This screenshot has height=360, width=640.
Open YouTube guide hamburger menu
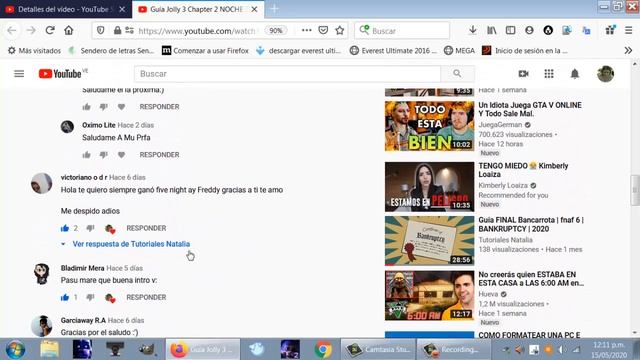(x=19, y=74)
